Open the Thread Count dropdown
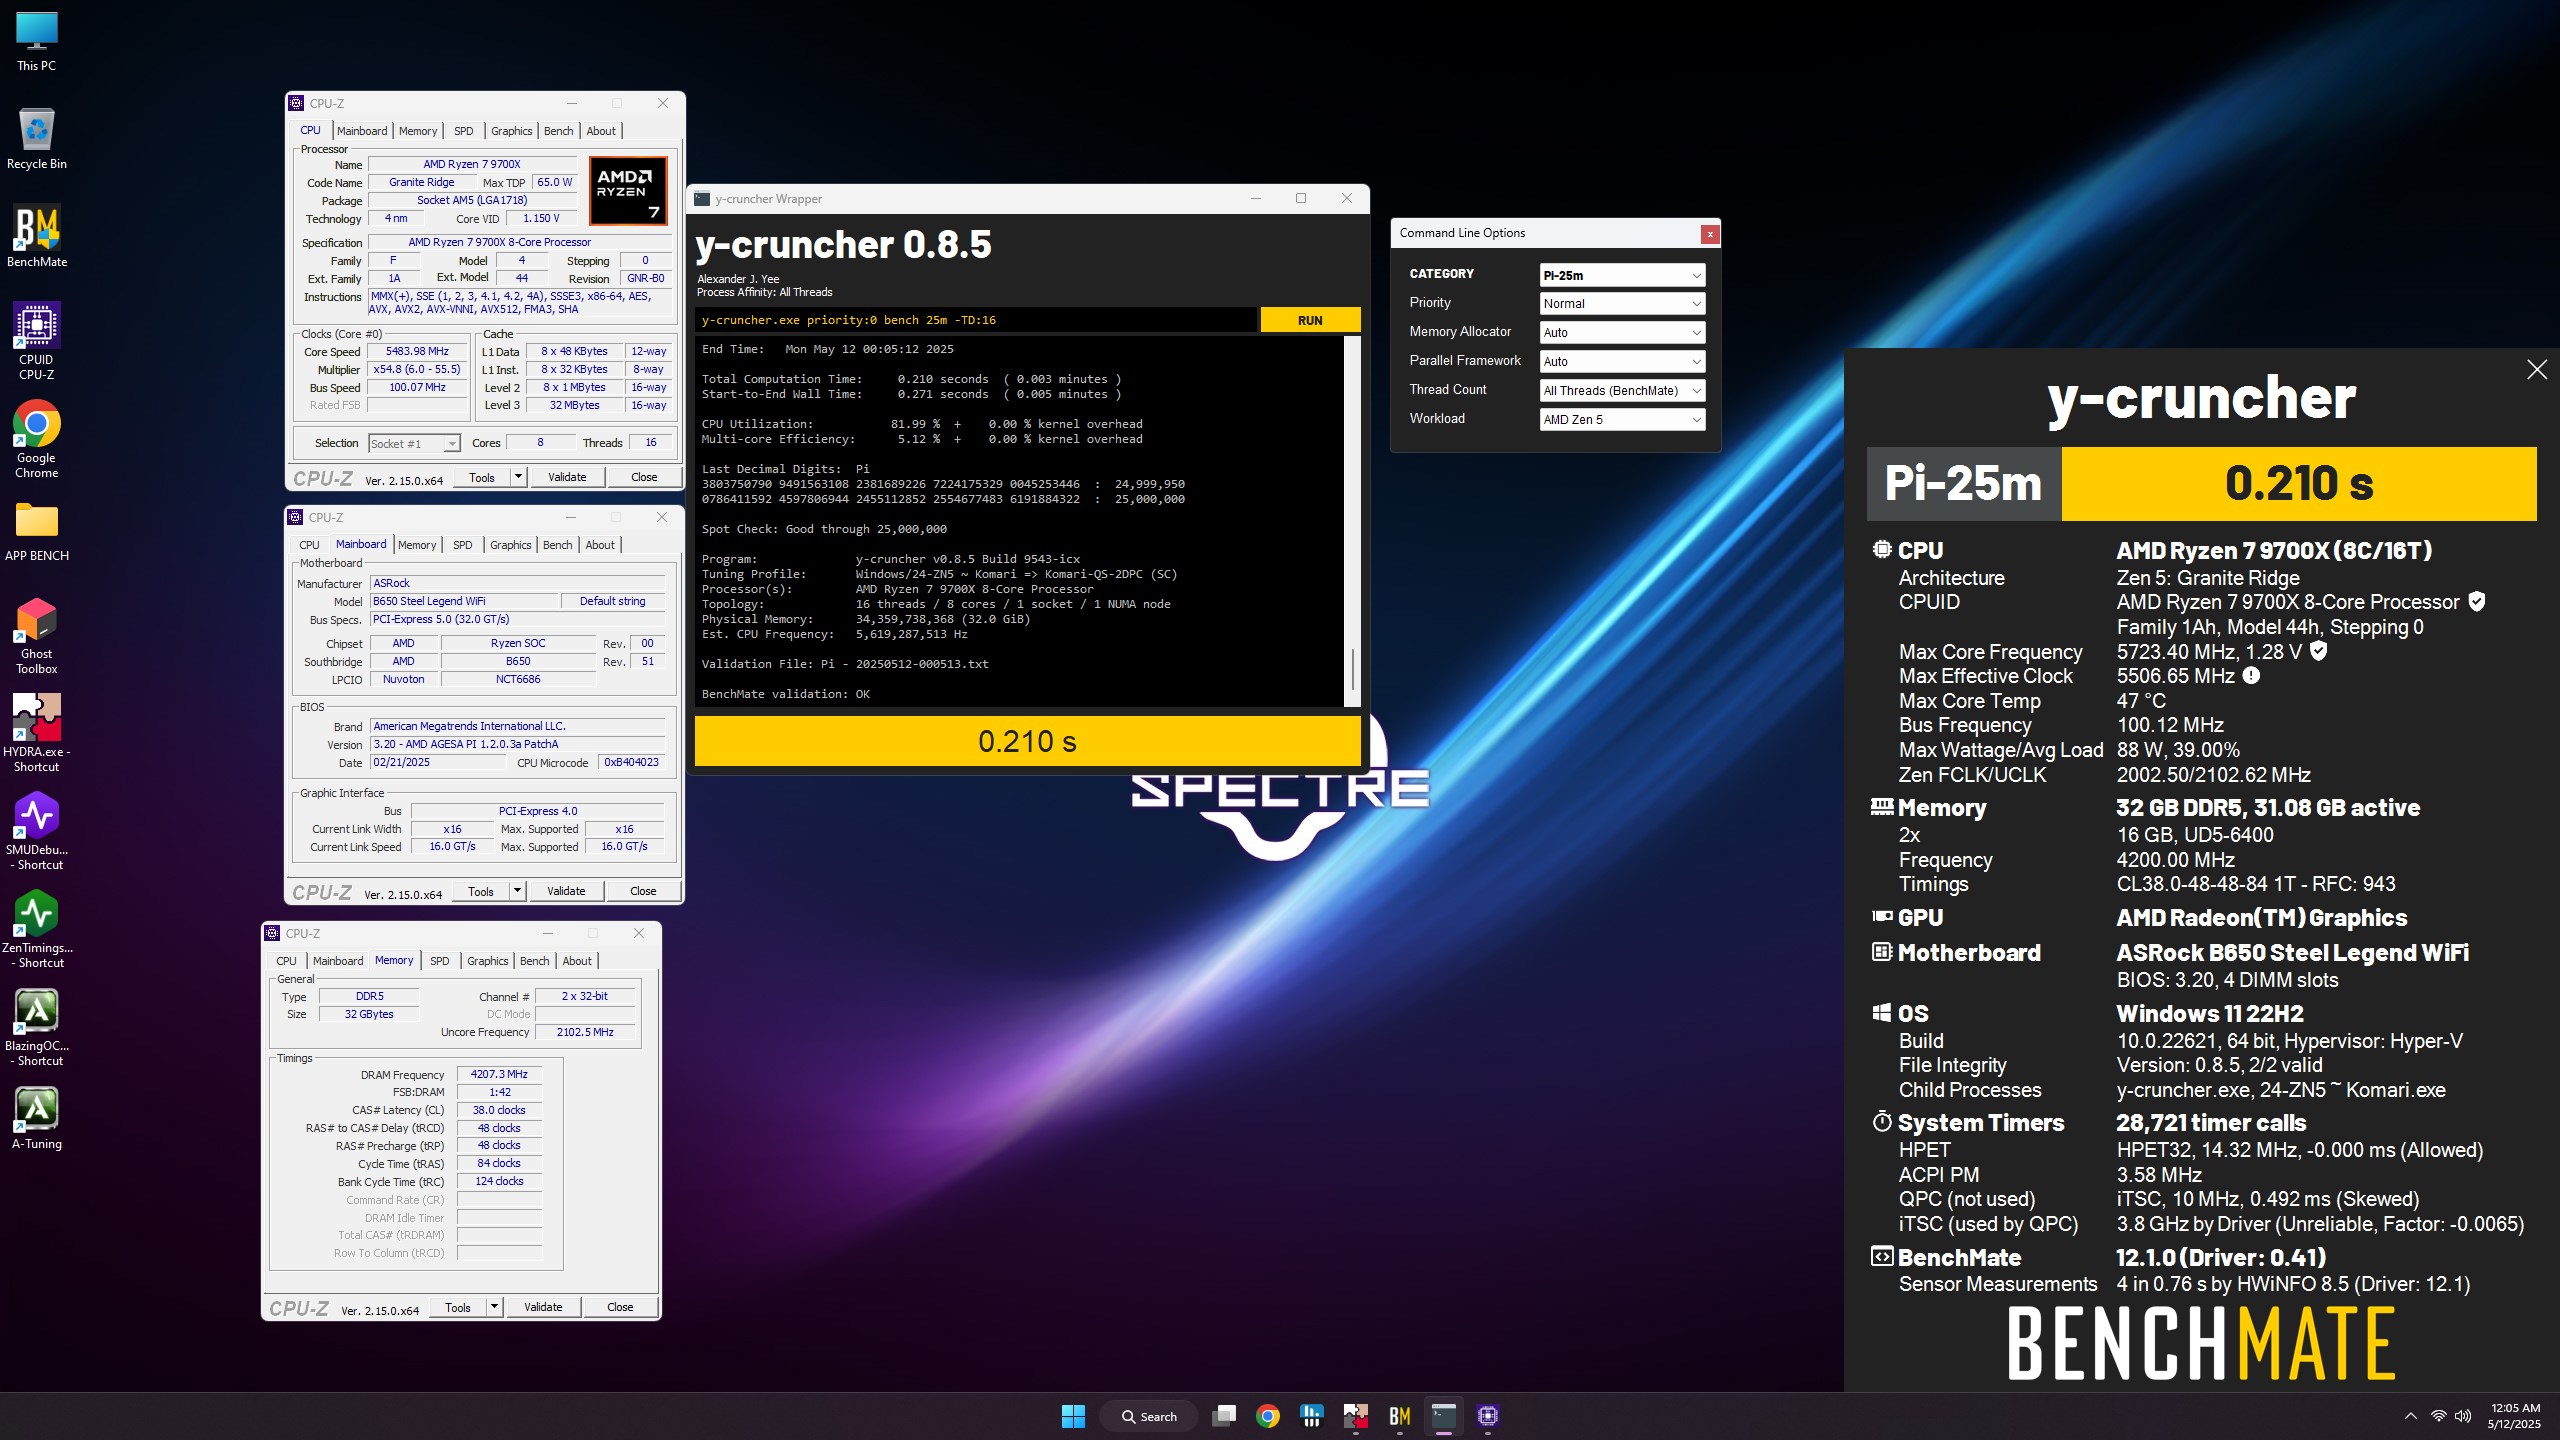This screenshot has width=2560, height=1440. [x=1622, y=391]
